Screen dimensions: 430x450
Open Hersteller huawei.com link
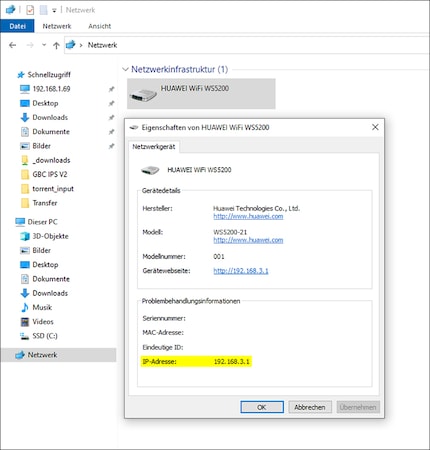pyautogui.click(x=248, y=216)
